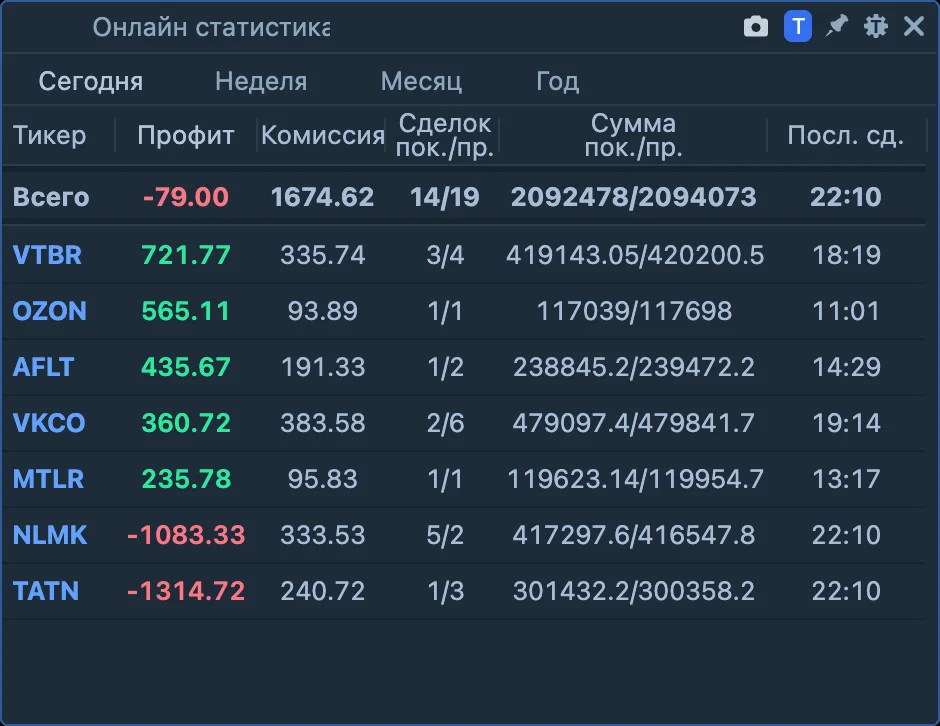The image size is (940, 726).
Task: Click VTBR last deal time 18:19
Action: (846, 255)
